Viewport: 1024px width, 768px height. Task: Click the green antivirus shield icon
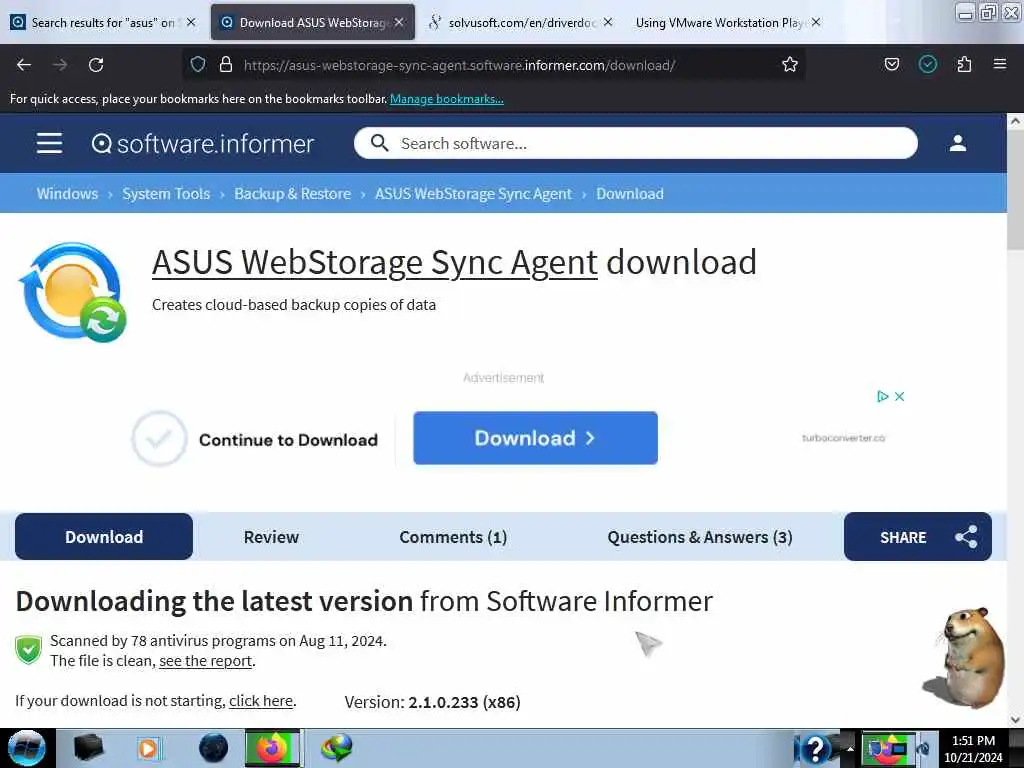(28, 650)
